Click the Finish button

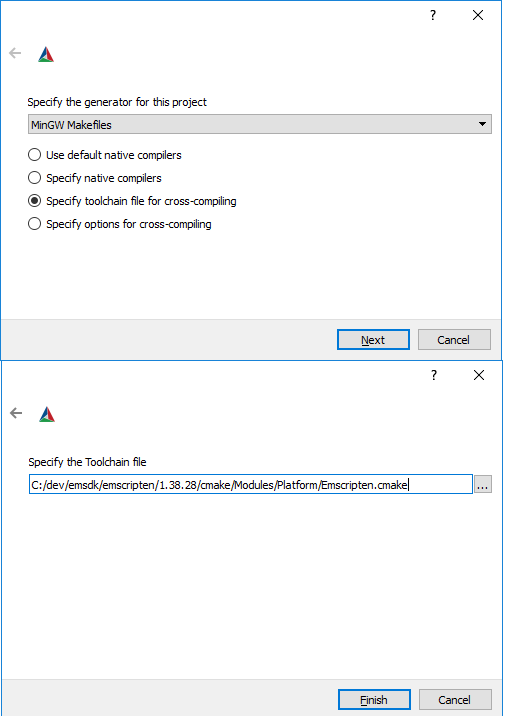374,700
